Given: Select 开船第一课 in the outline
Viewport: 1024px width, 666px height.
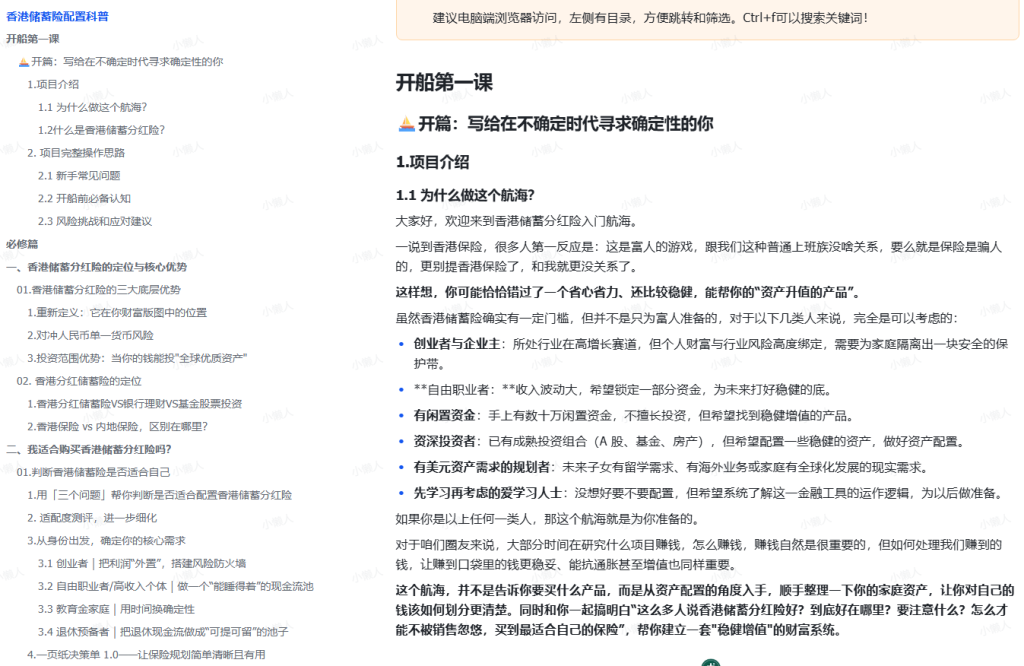Looking at the screenshot, I should pyautogui.click(x=33, y=39).
